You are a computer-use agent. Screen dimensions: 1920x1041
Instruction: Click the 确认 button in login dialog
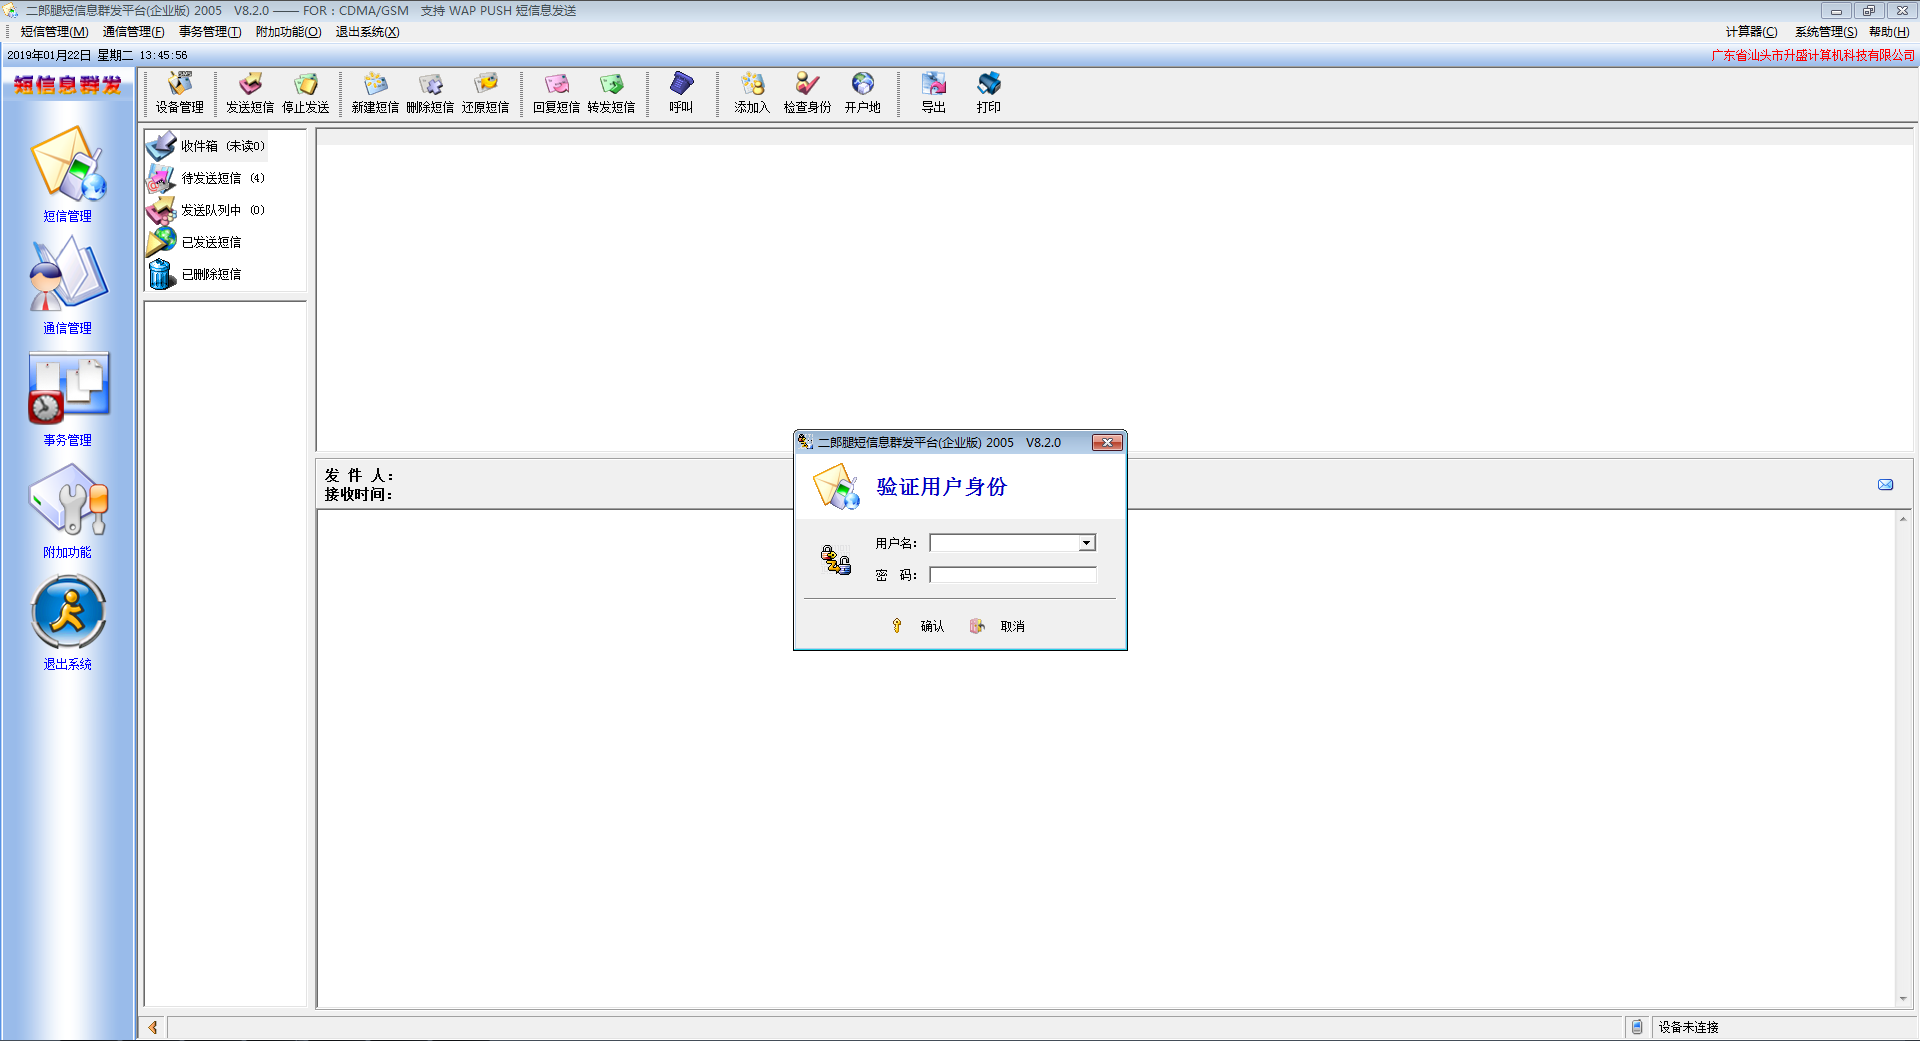(x=919, y=626)
